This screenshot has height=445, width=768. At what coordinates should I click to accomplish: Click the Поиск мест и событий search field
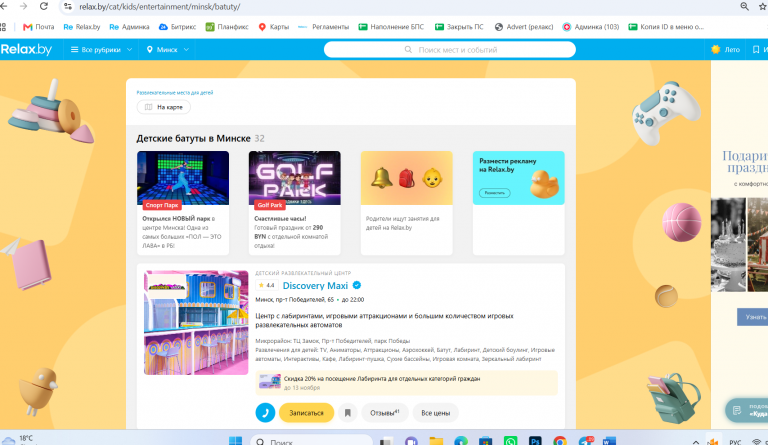450,49
